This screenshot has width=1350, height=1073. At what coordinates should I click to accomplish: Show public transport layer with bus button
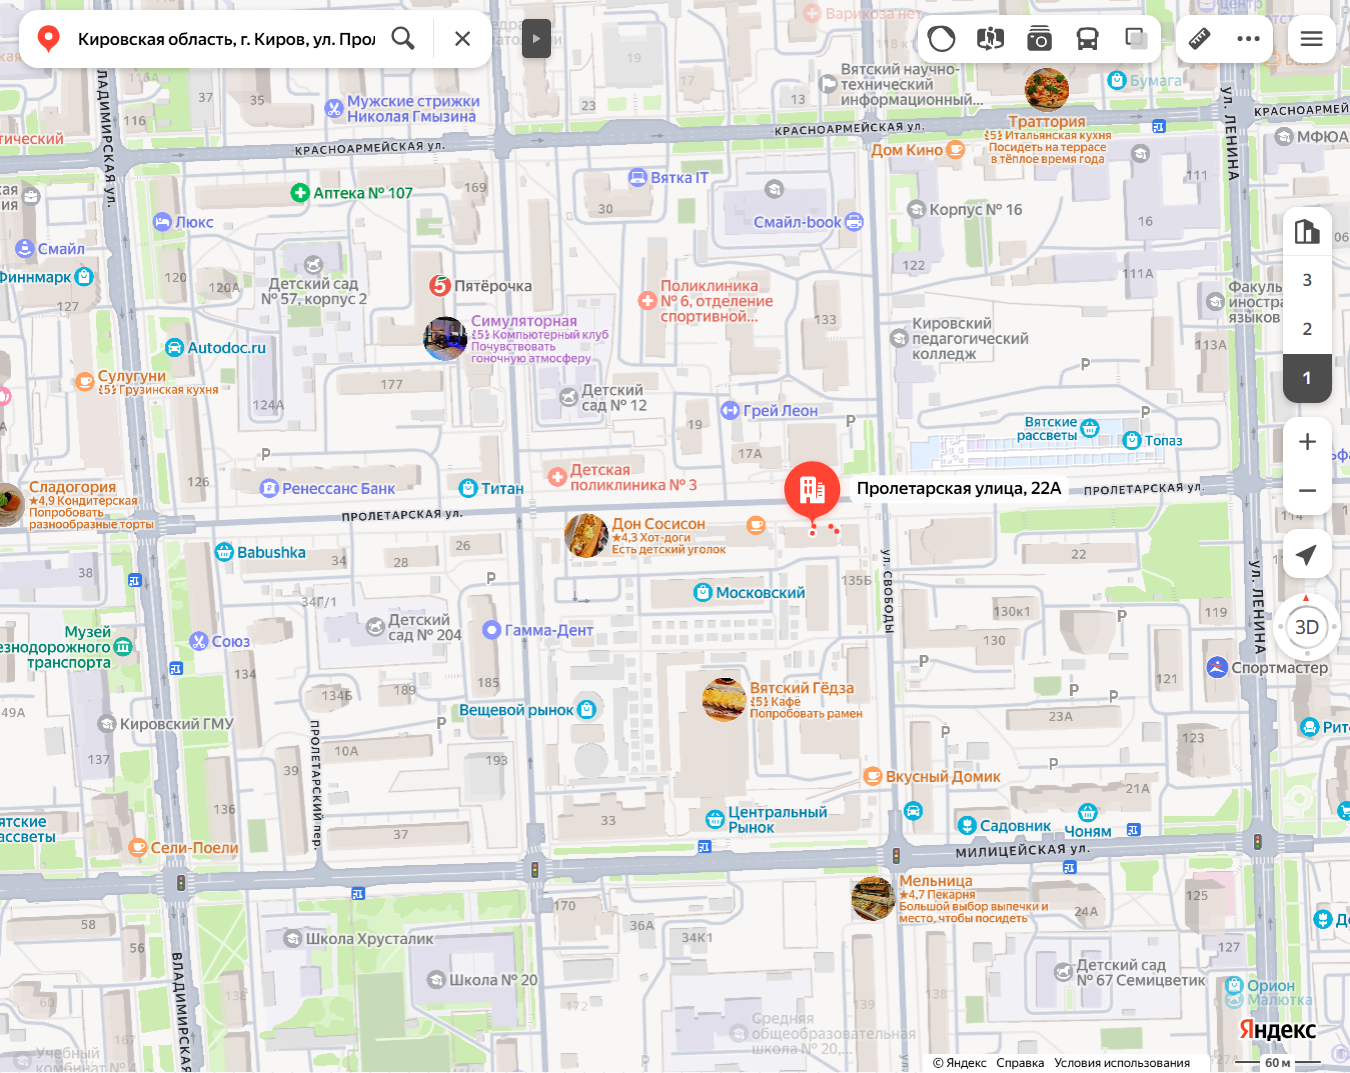1087,39
